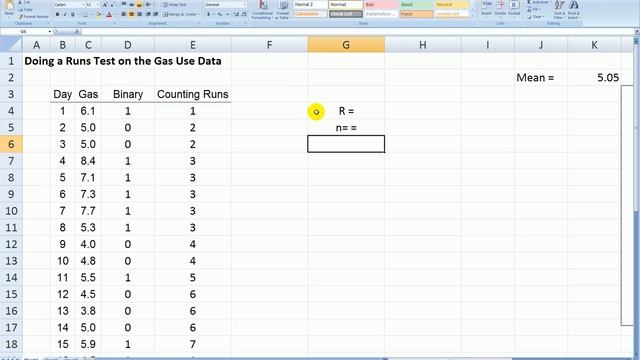
Task: Select Align Text Left
Action: pos(124,14)
